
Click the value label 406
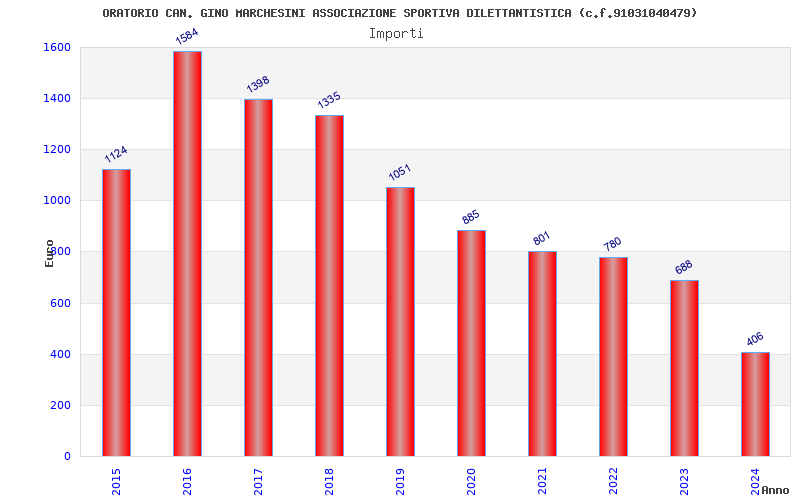(754, 339)
